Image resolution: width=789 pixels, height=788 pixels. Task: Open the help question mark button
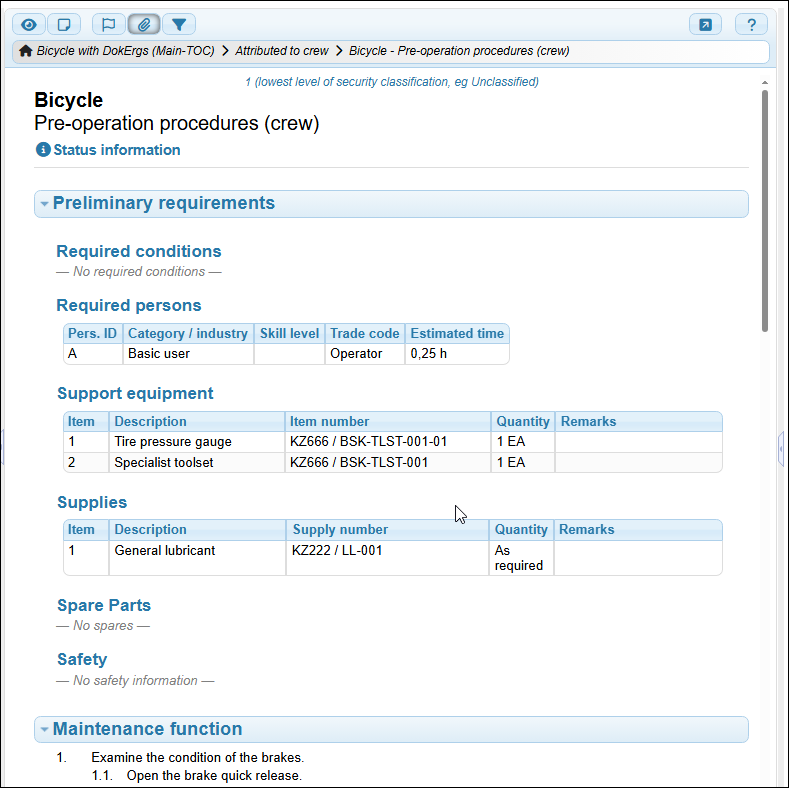point(751,25)
